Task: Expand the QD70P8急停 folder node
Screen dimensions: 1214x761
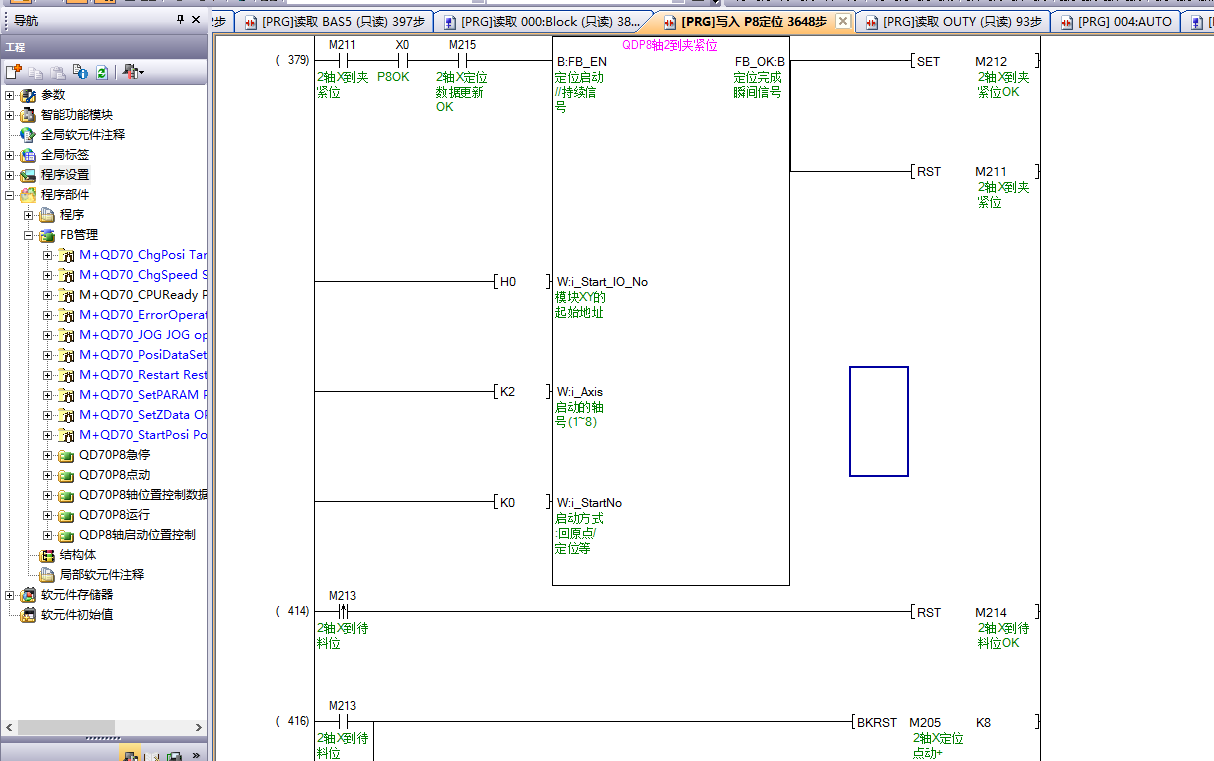Action: [47, 455]
